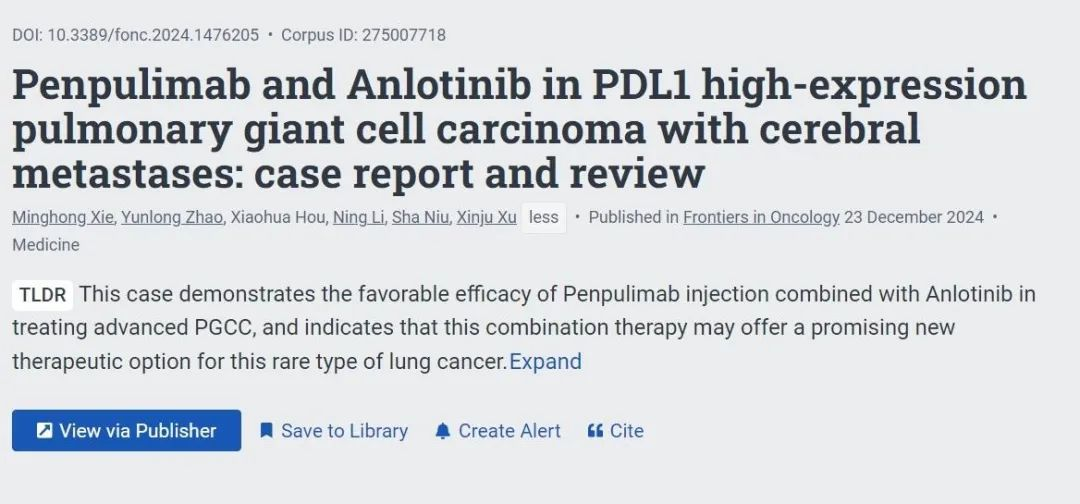Open author Minghong Xie's profile
Image resolution: width=1080 pixels, height=504 pixels.
[63, 217]
